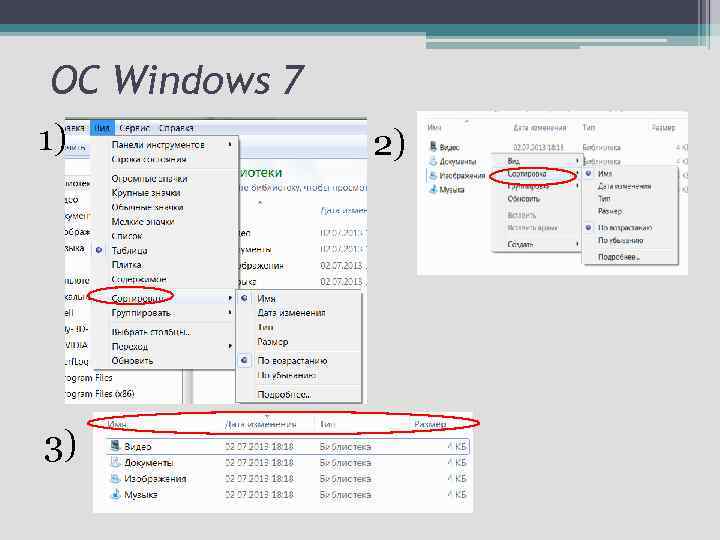This screenshot has height=540, width=720.
Task: Click Дата изменения column header in screenshot 3
Action: (x=260, y=424)
